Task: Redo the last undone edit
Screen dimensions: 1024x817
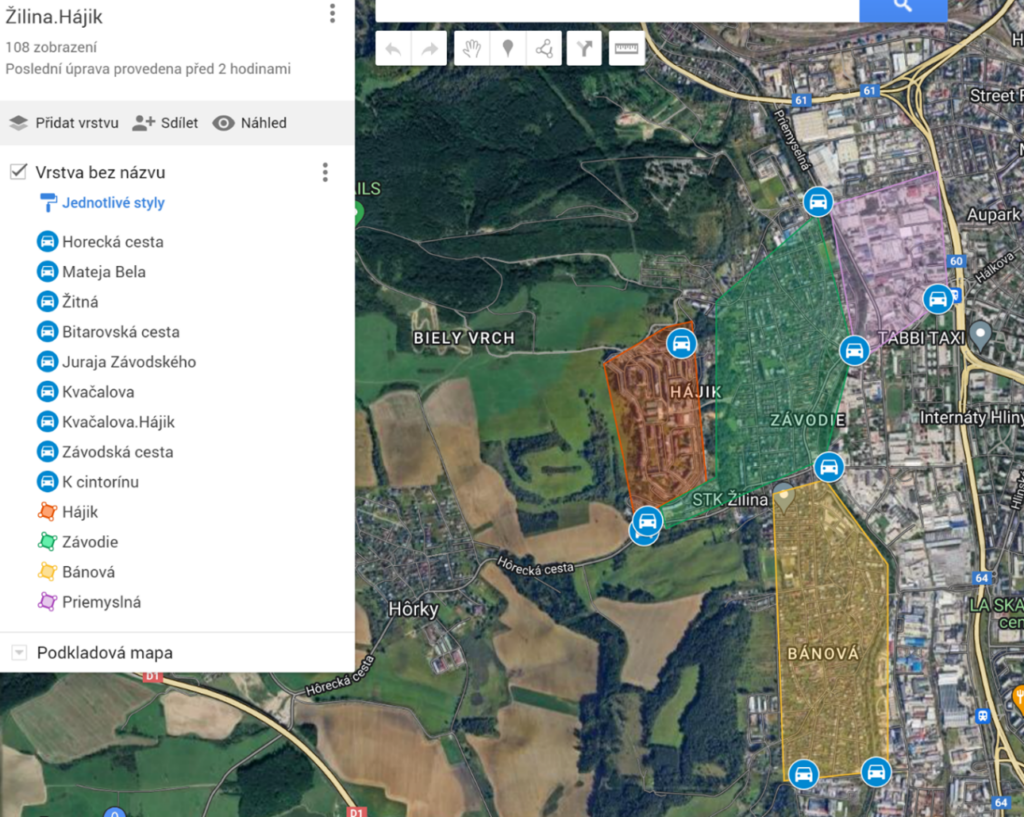Action: (429, 48)
